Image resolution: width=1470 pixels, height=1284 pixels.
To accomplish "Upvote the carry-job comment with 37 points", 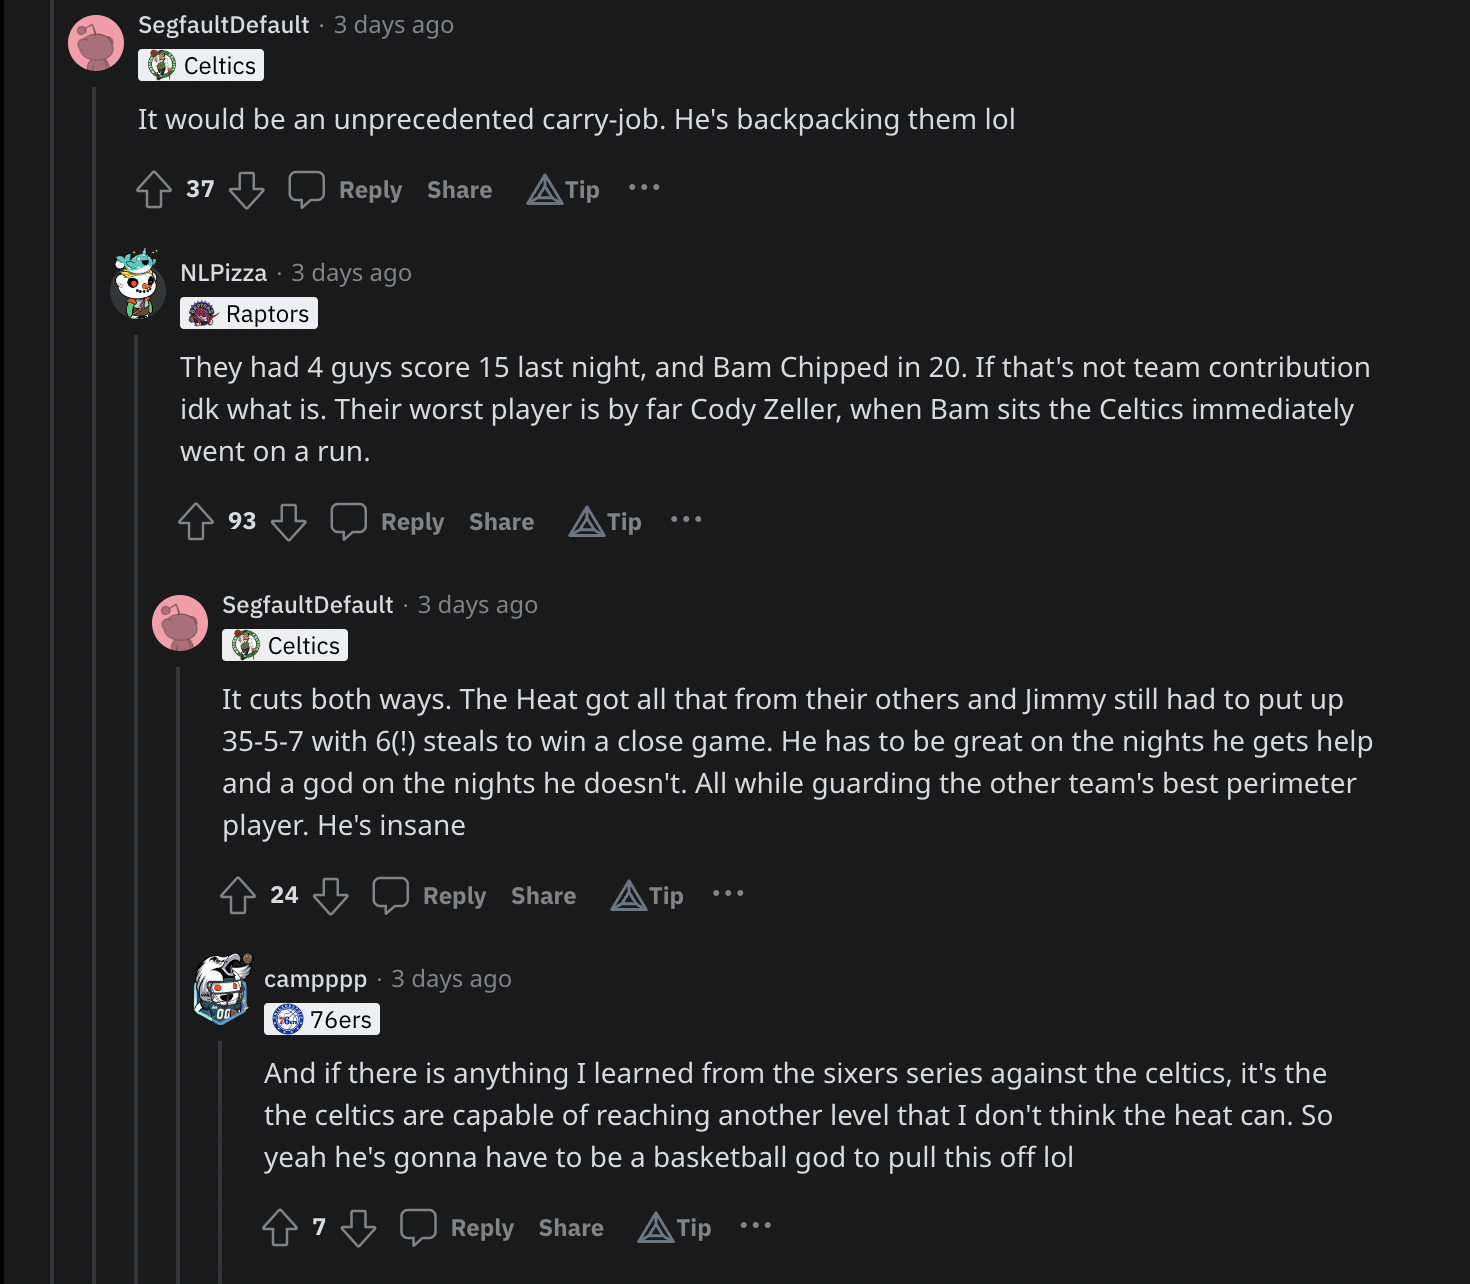I will [154, 189].
